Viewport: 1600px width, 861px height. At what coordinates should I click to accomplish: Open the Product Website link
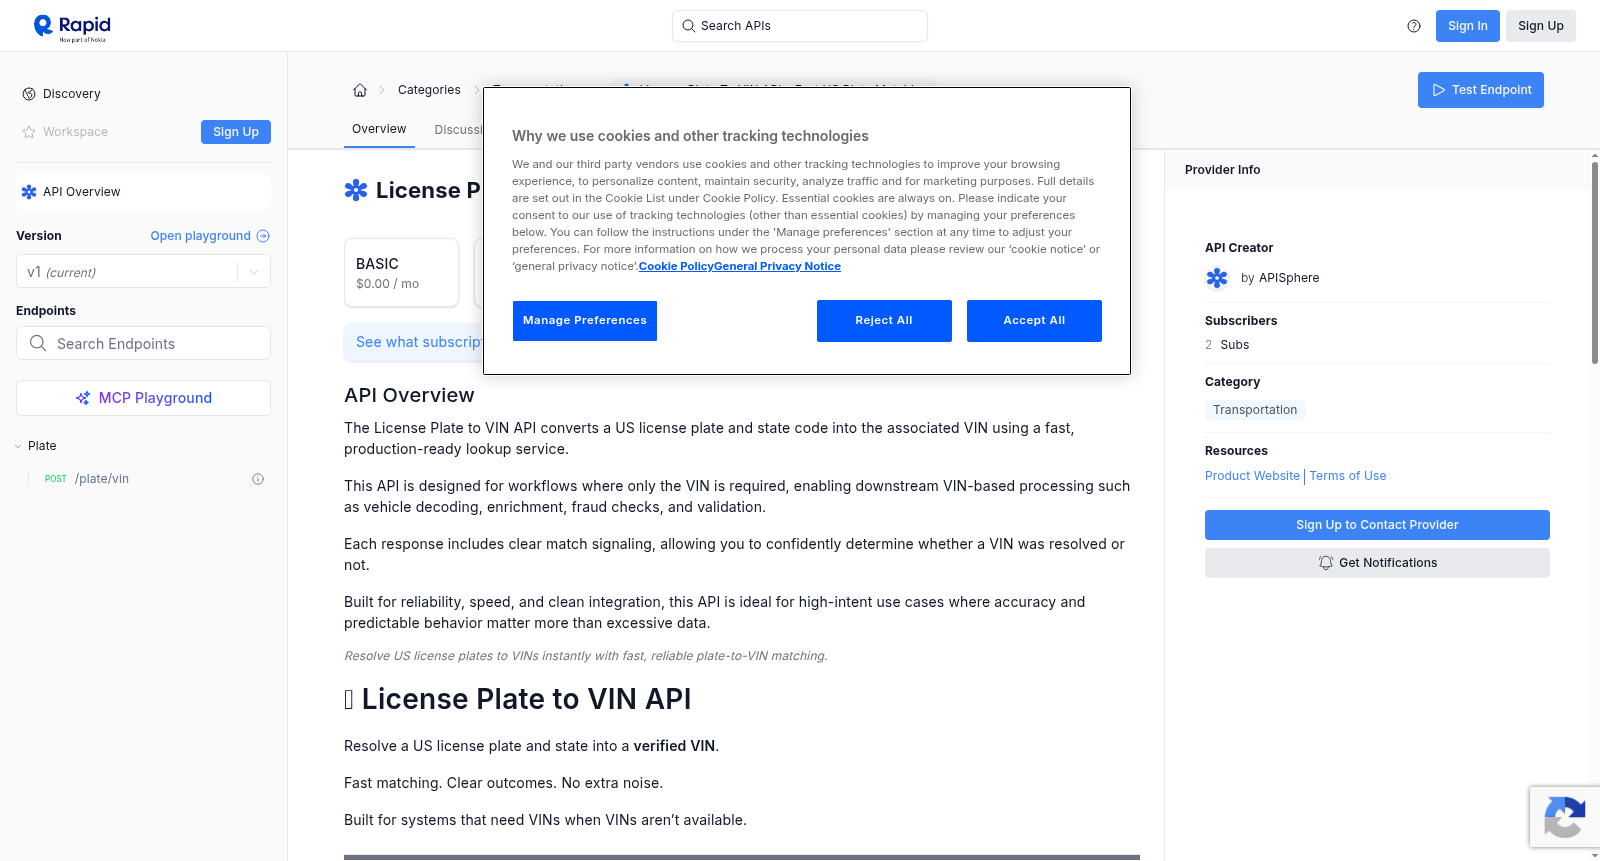pos(1252,476)
